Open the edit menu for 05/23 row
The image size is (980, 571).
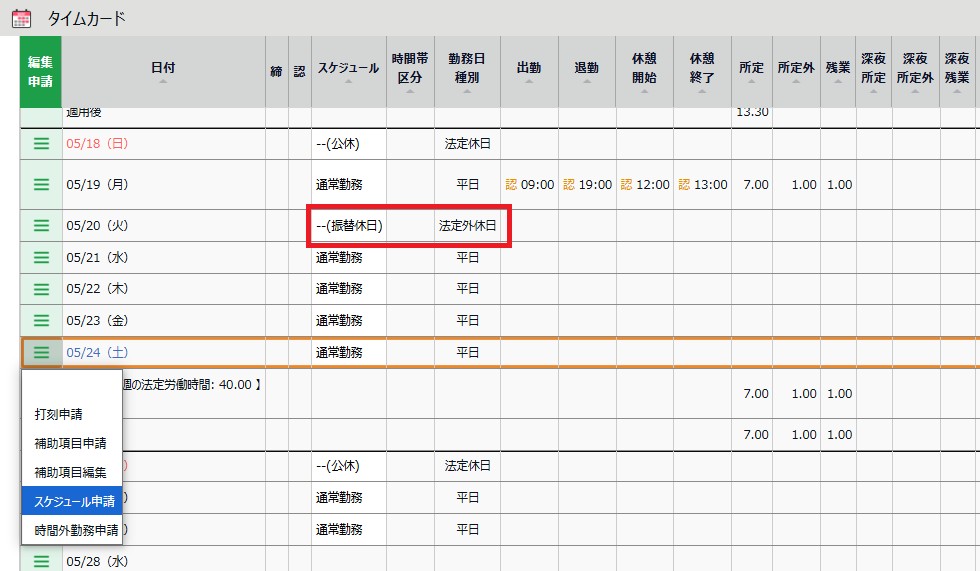point(41,320)
